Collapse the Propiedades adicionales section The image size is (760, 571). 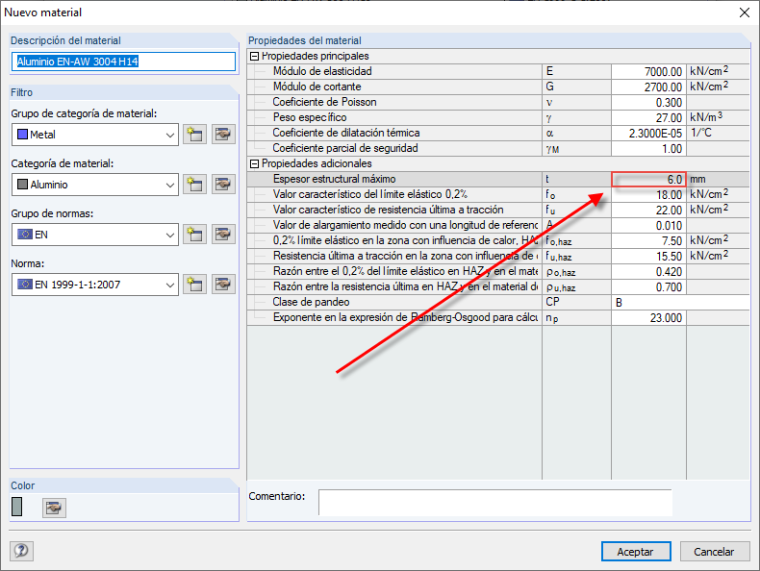254,164
